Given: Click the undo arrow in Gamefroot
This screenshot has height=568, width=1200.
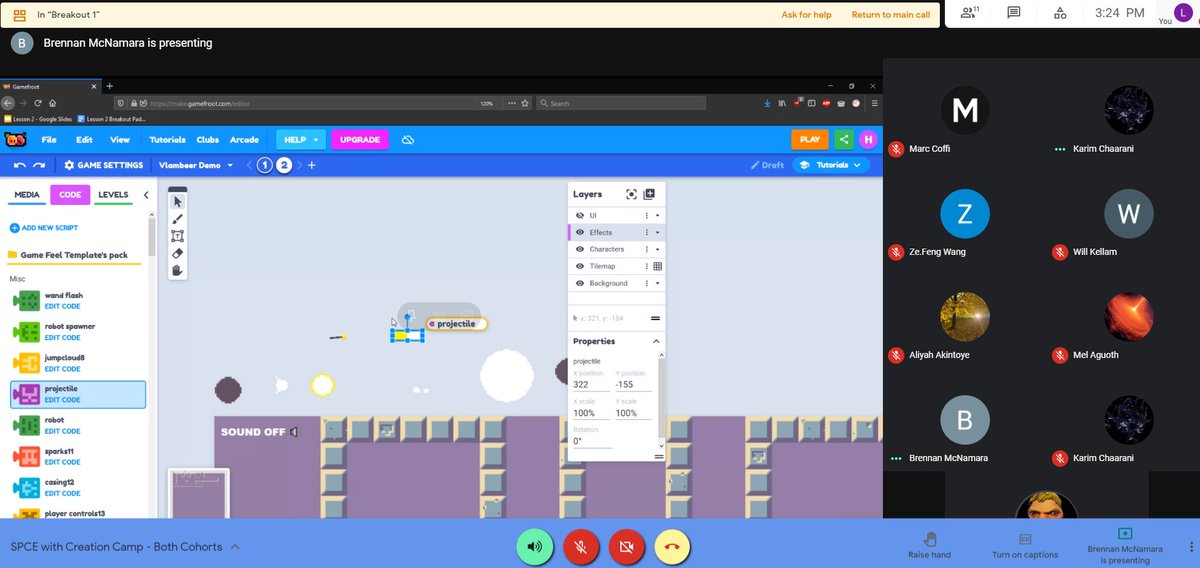Looking at the screenshot, I should [20, 165].
